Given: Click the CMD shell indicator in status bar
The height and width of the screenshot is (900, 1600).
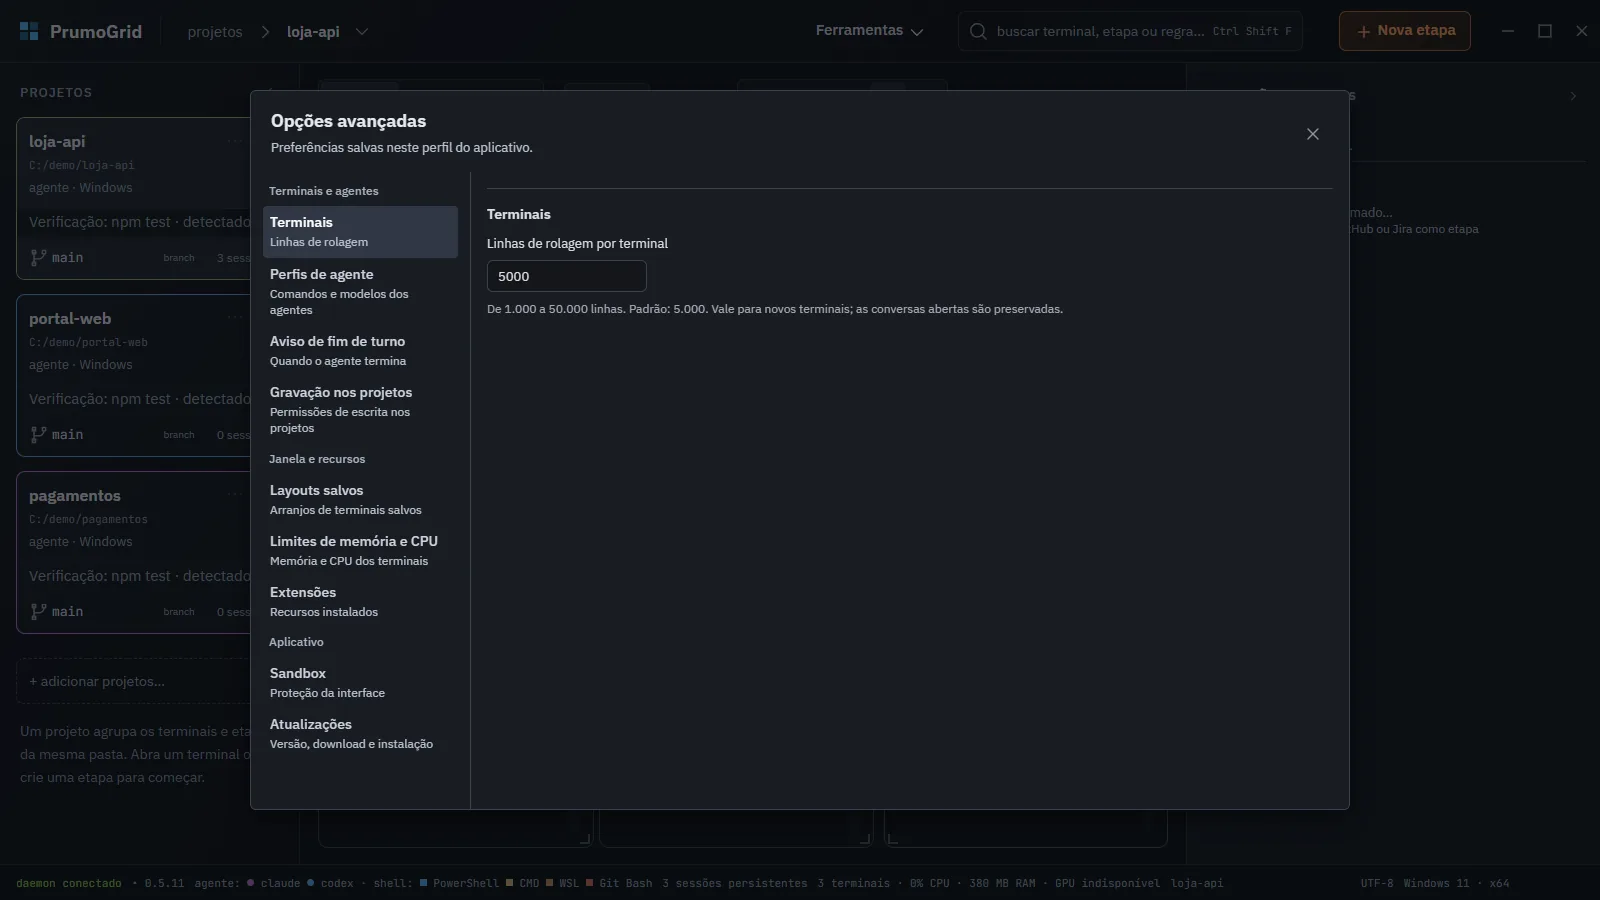Looking at the screenshot, I should [x=522, y=883].
